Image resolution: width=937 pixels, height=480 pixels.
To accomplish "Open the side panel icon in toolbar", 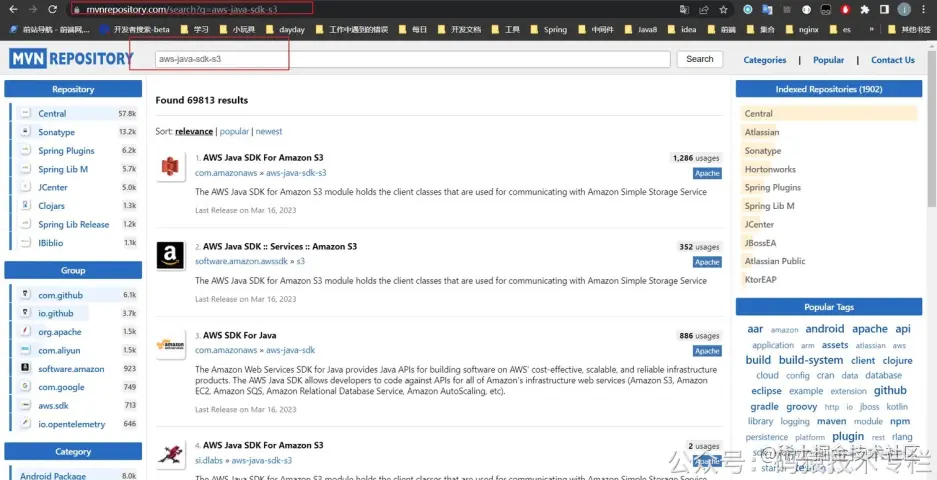I will tap(884, 10).
